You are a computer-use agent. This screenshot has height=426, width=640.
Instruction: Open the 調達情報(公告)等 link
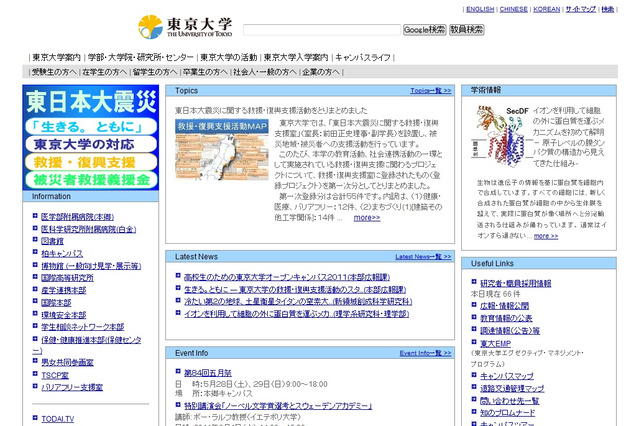510,331
